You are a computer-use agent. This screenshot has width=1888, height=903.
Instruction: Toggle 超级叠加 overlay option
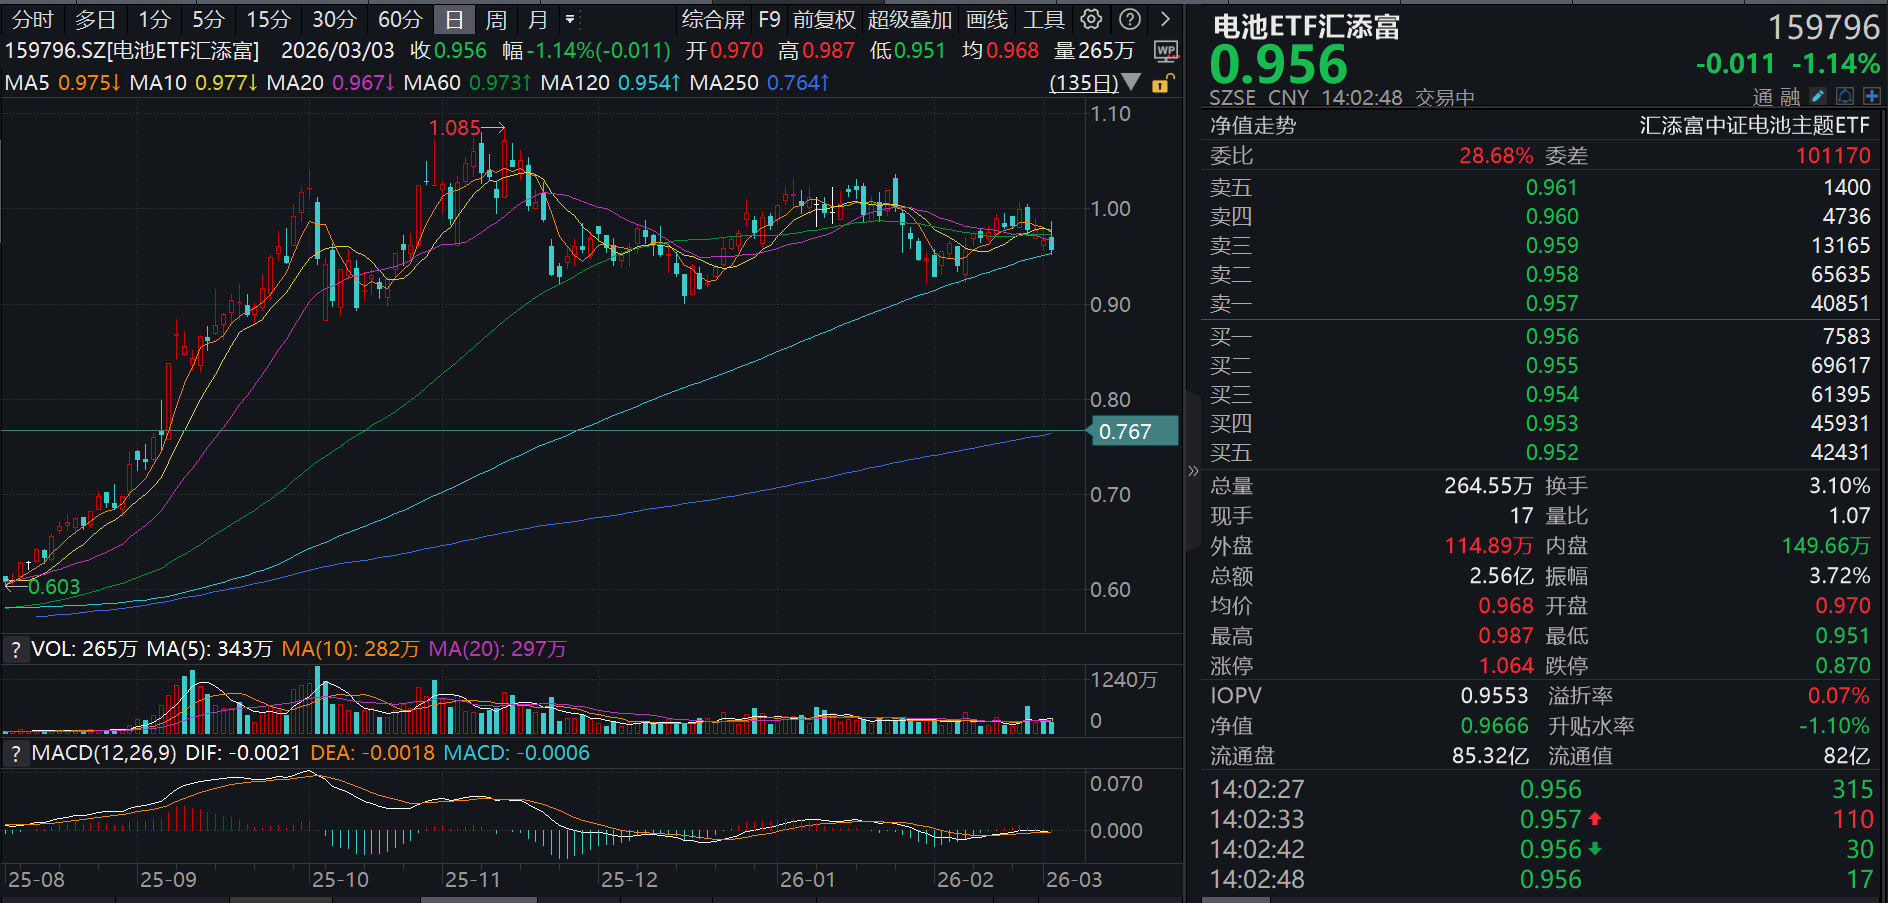909,20
